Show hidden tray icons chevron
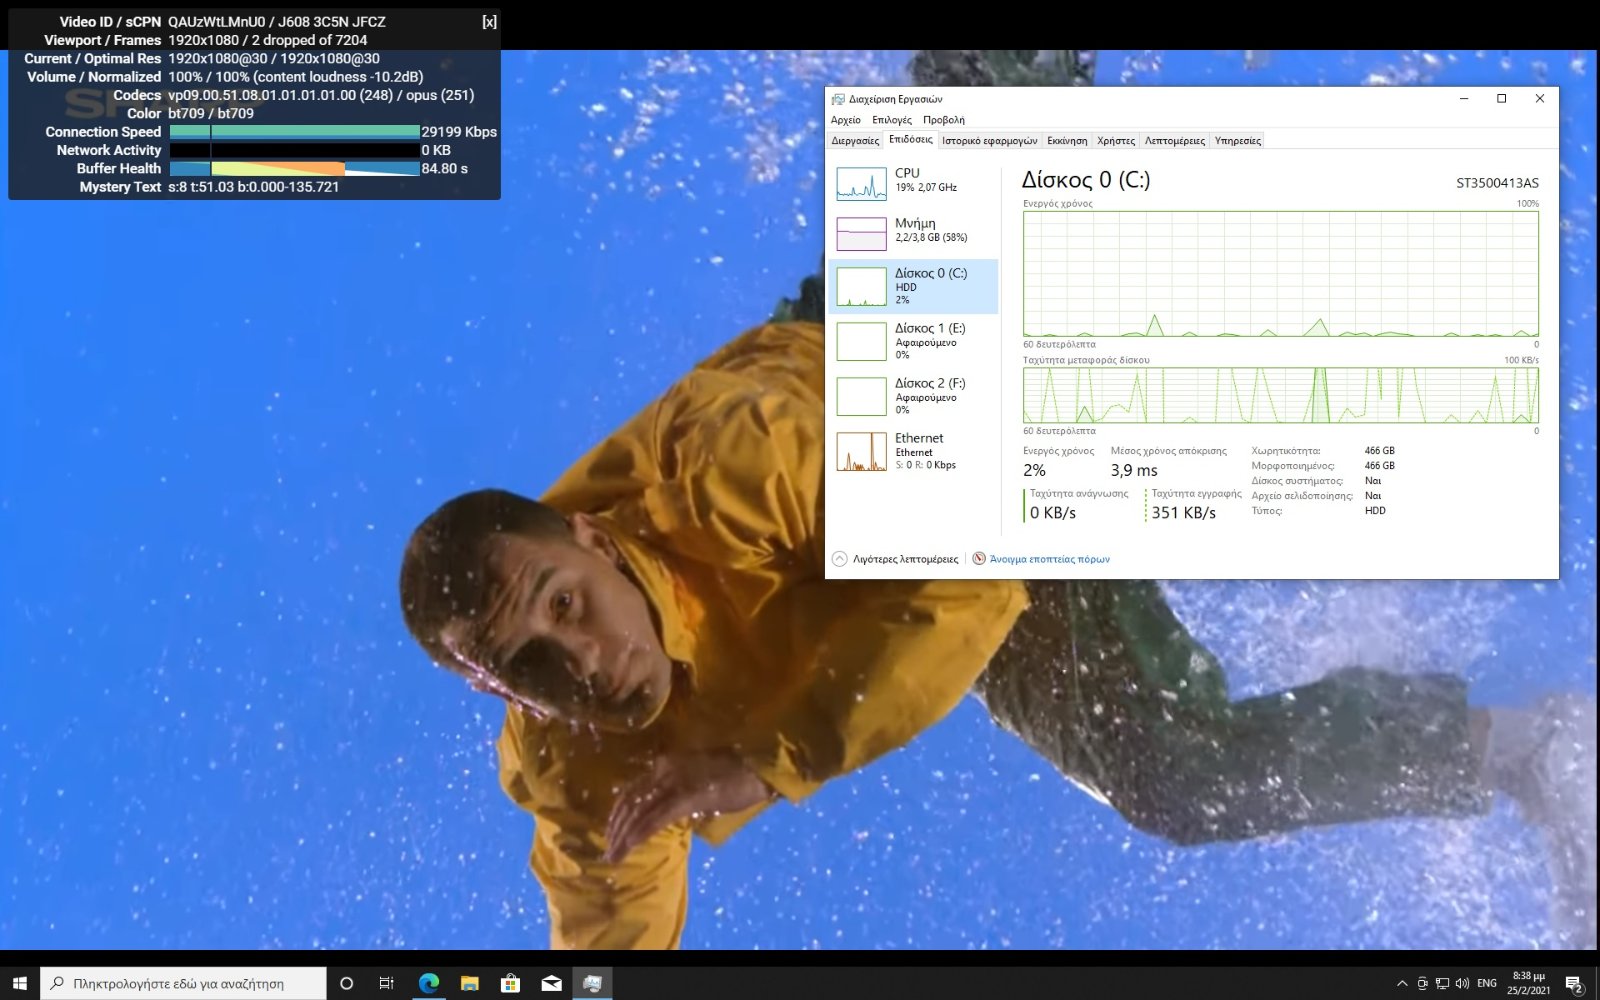The width and height of the screenshot is (1600, 1000). point(1402,983)
